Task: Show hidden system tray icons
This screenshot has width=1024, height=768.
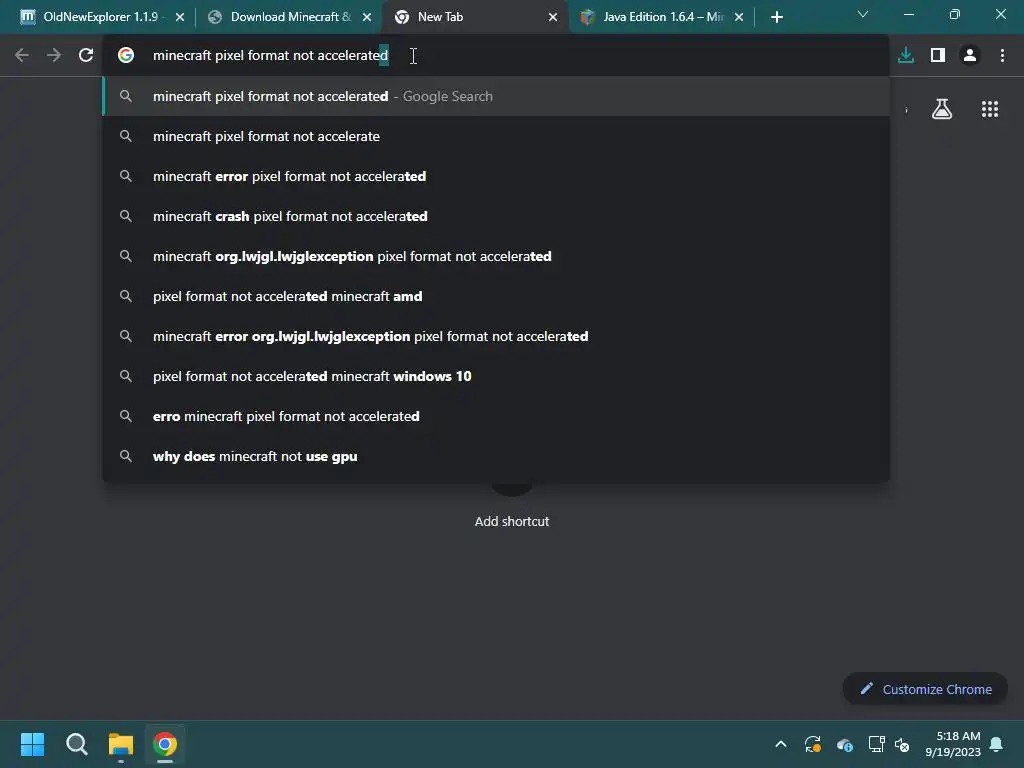Action: [x=780, y=744]
